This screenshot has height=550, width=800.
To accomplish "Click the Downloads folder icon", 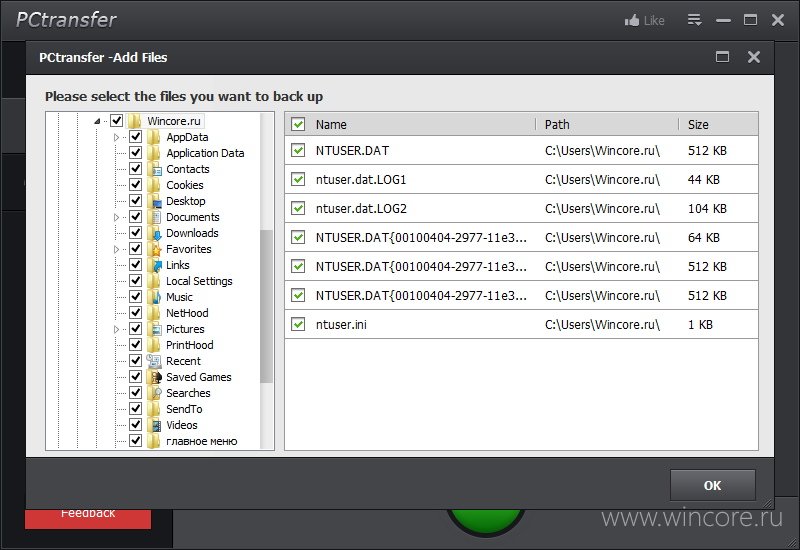I will click(153, 233).
